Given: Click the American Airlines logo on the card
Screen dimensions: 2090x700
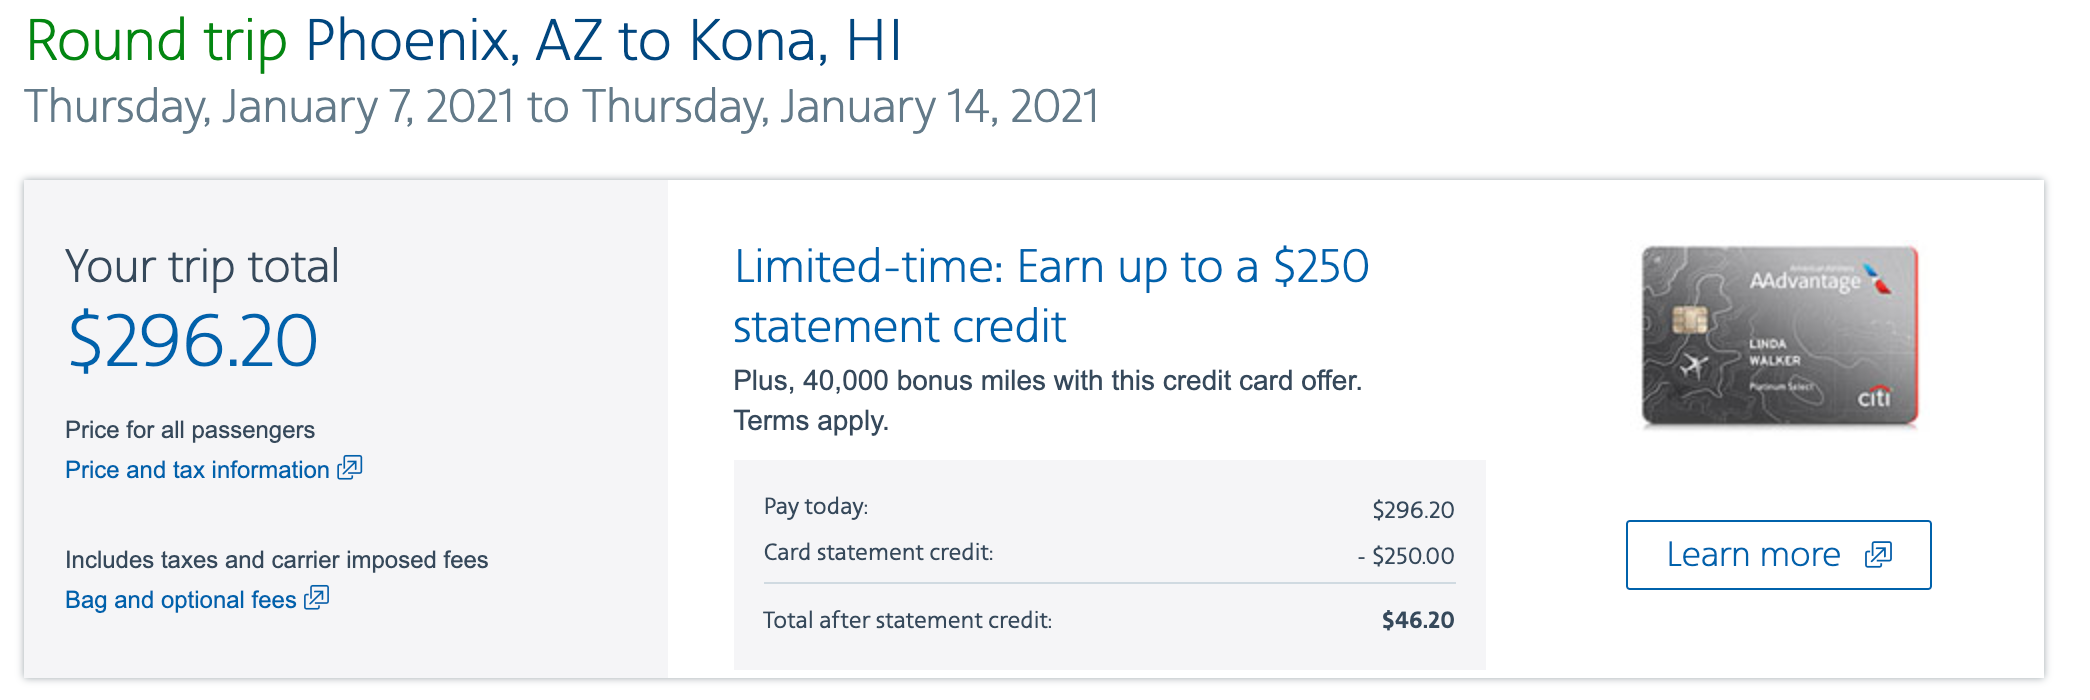Looking at the screenshot, I should coord(1880,280).
